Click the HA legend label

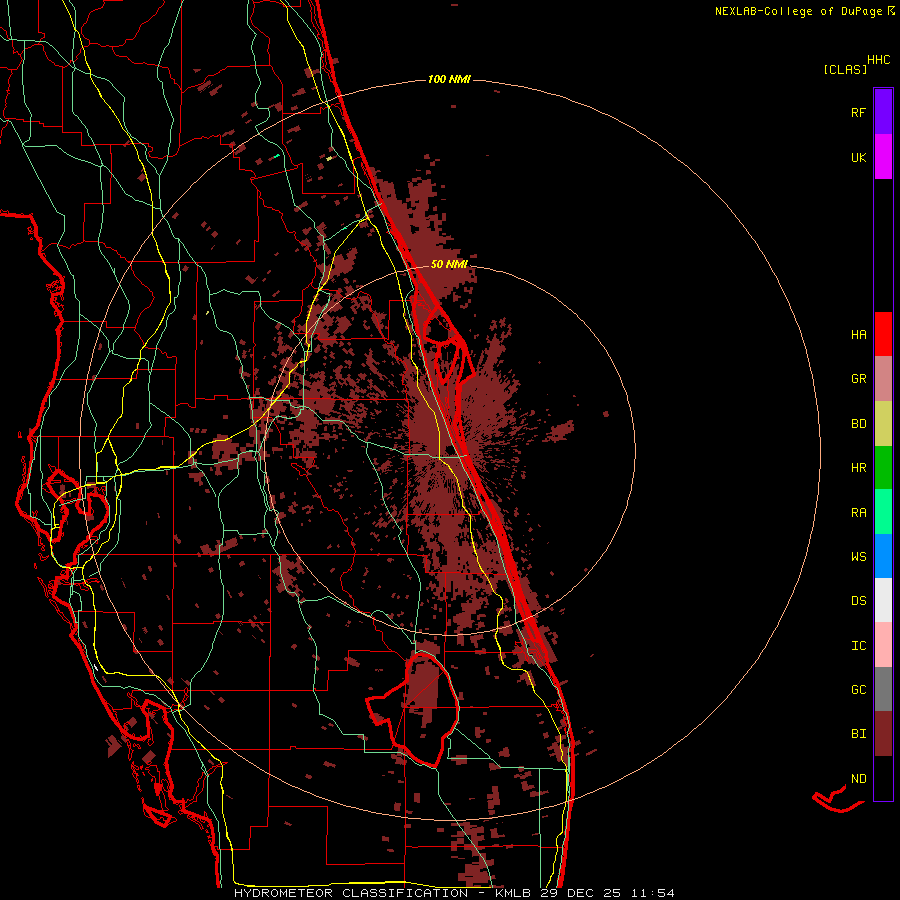858,335
